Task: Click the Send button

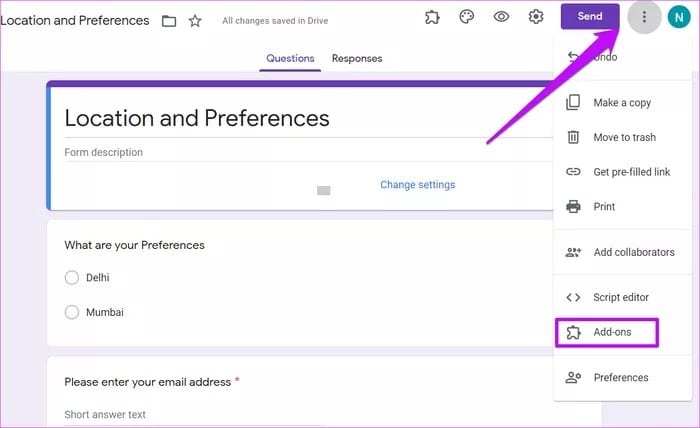Action: click(590, 17)
